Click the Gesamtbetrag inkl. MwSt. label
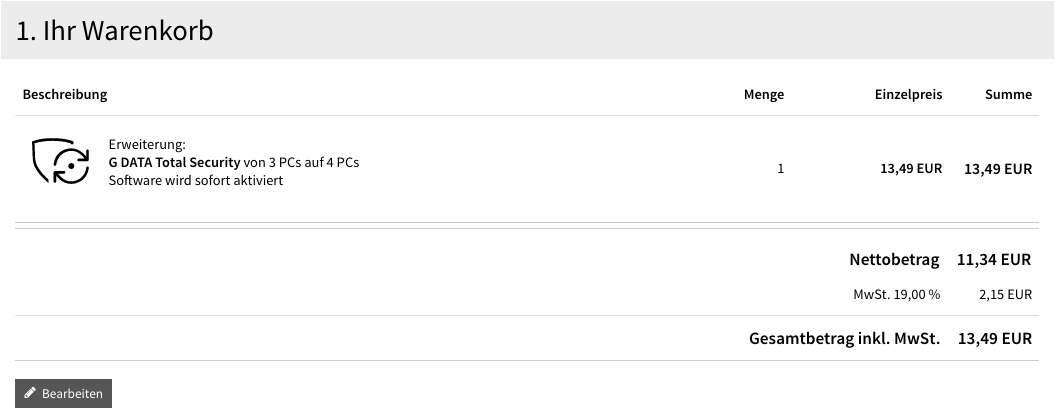 tap(845, 339)
